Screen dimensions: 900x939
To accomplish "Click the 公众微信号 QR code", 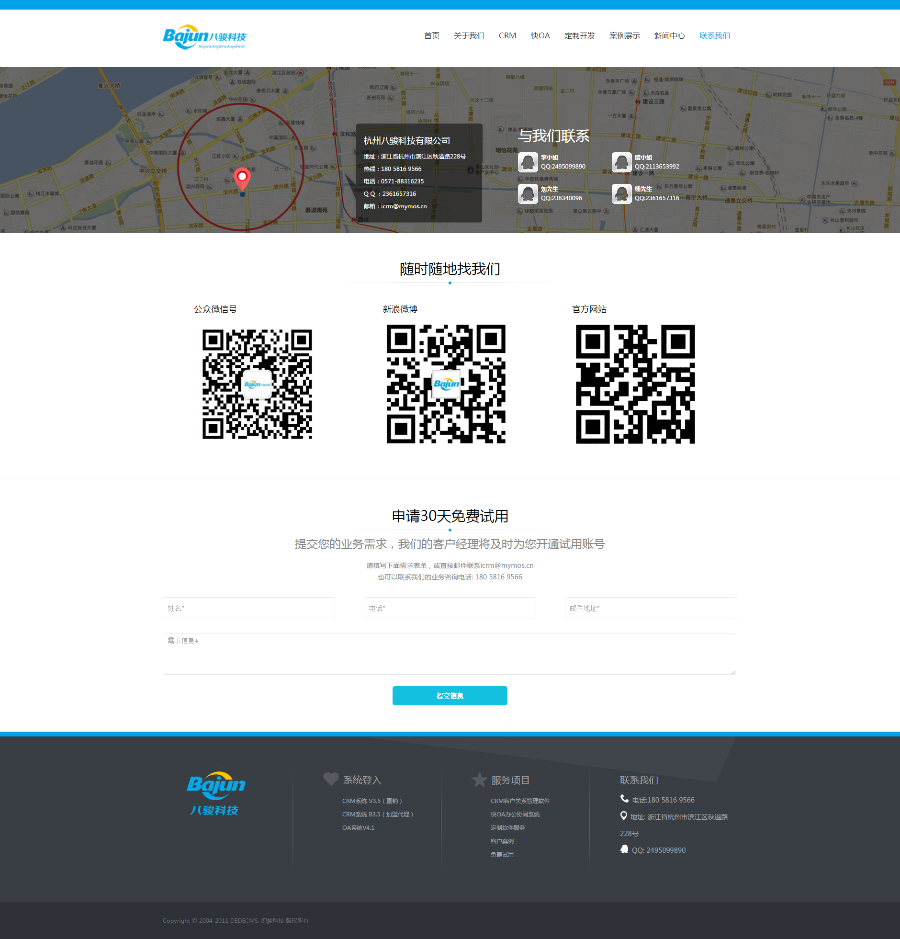I will pos(257,384).
